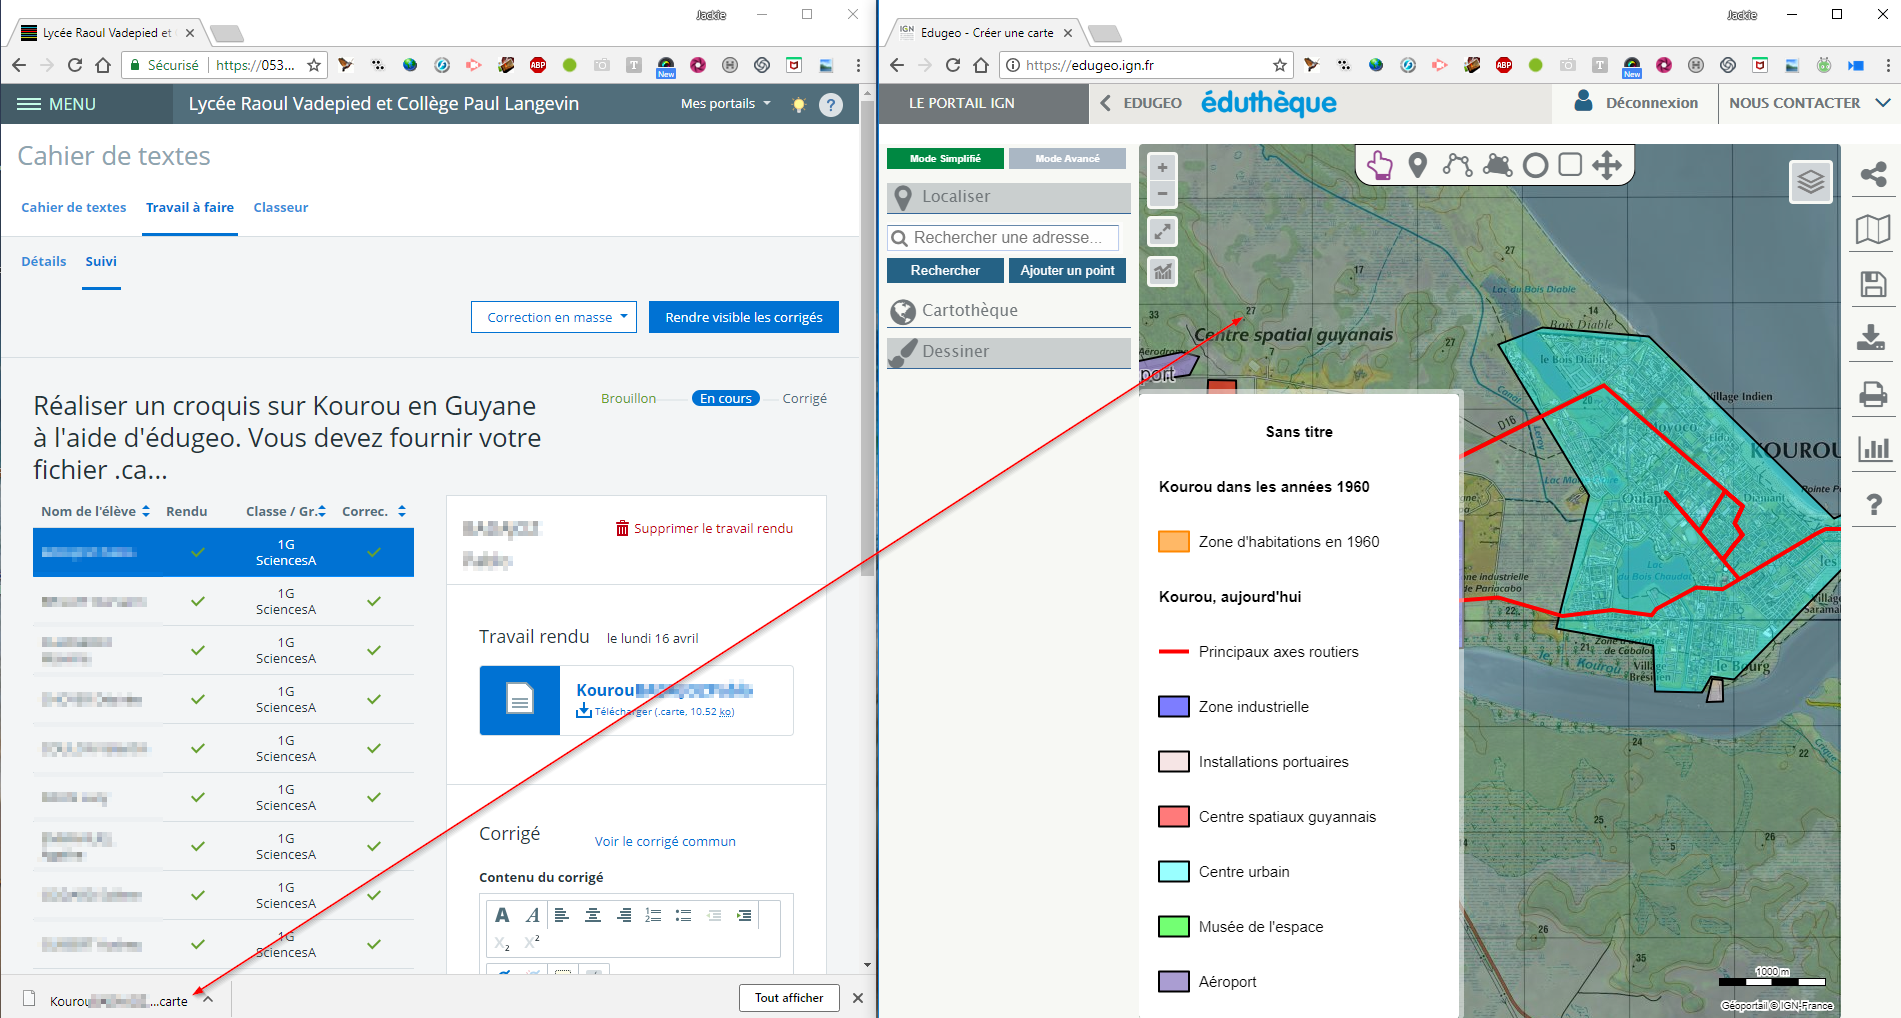Switch to the Détails tab
Screen dimensions: 1901x1018
44,261
